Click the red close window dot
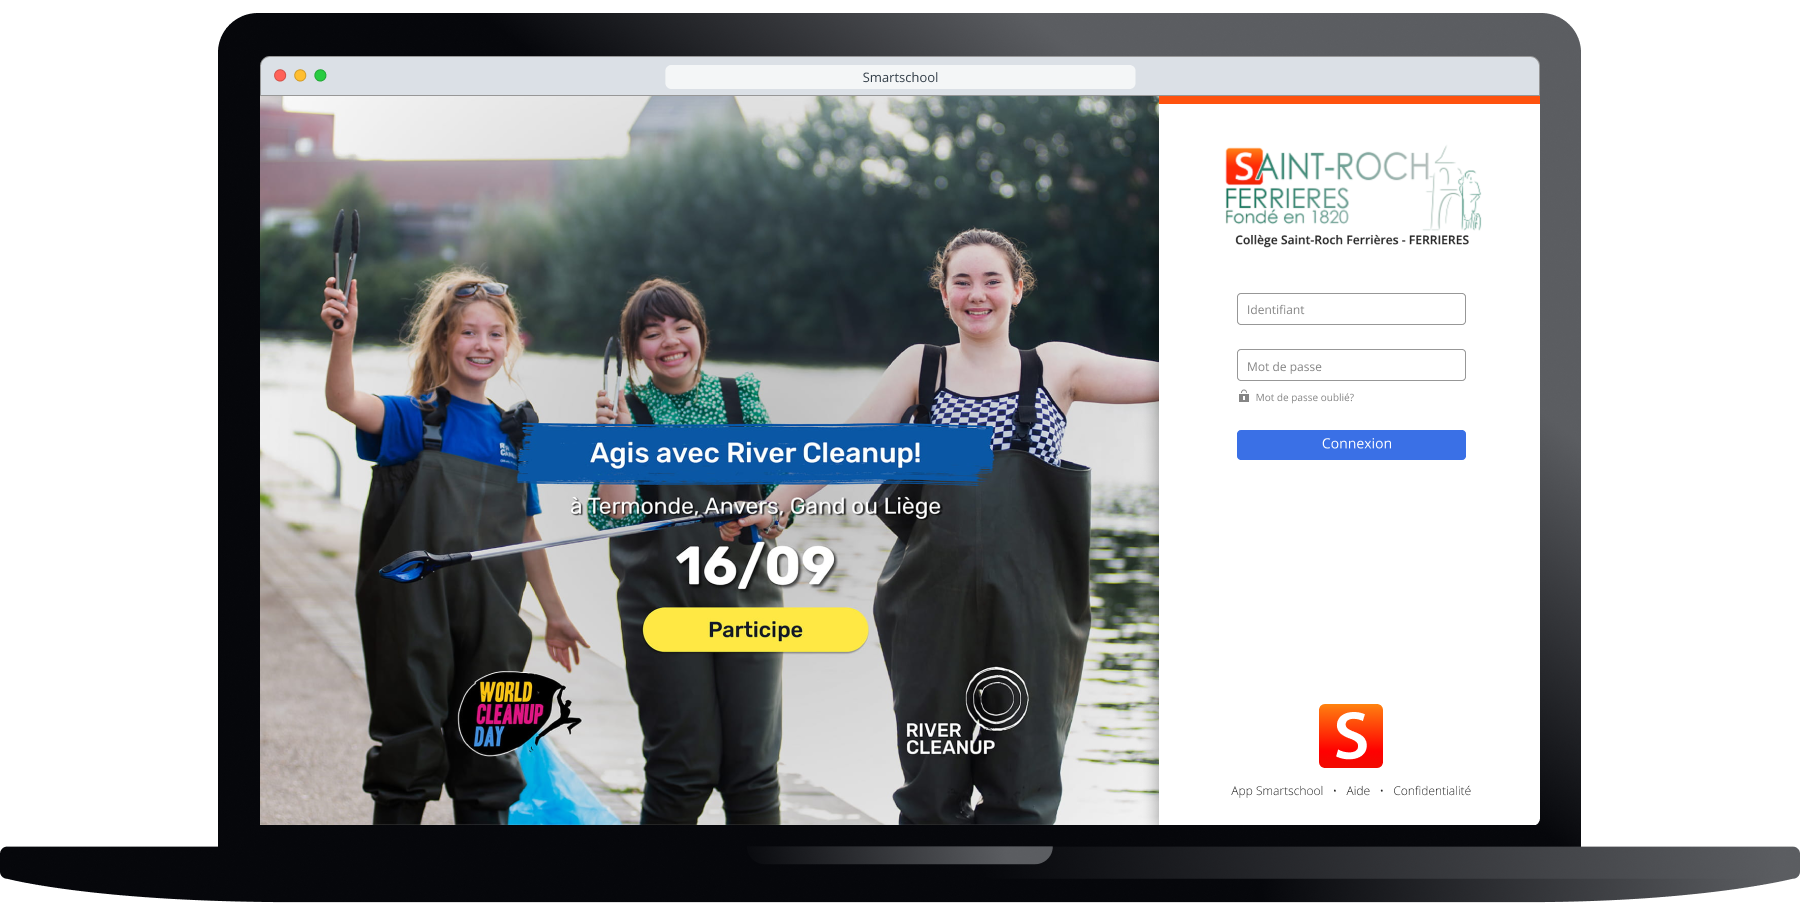The height and width of the screenshot is (903, 1800). pyautogui.click(x=280, y=76)
